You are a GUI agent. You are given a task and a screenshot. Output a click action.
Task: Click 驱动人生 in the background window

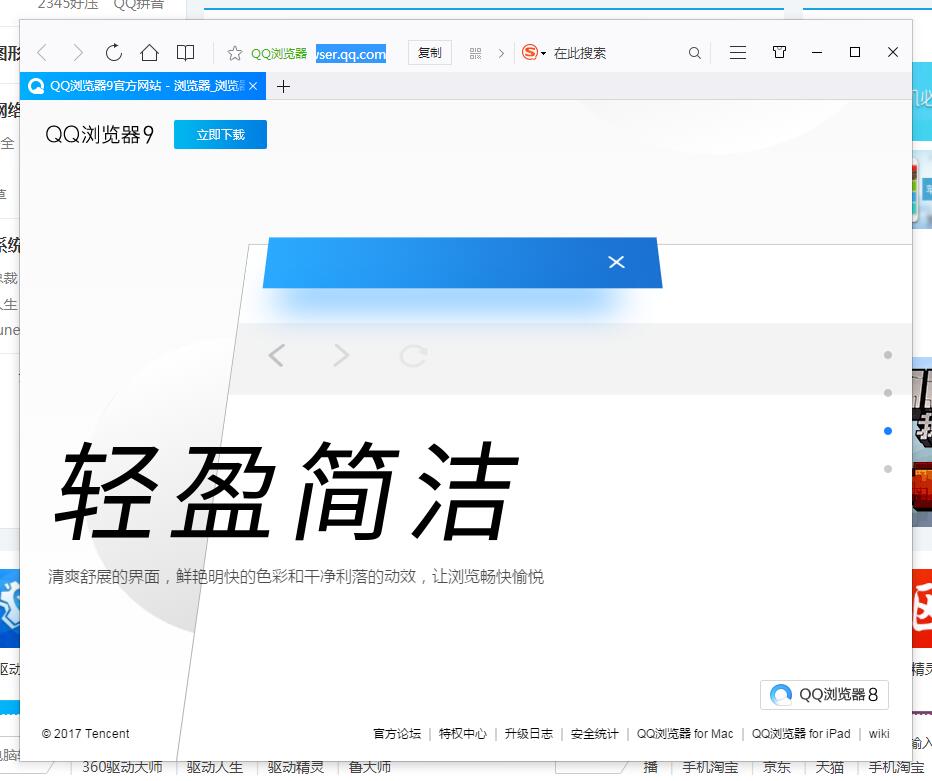pyautogui.click(x=215, y=767)
